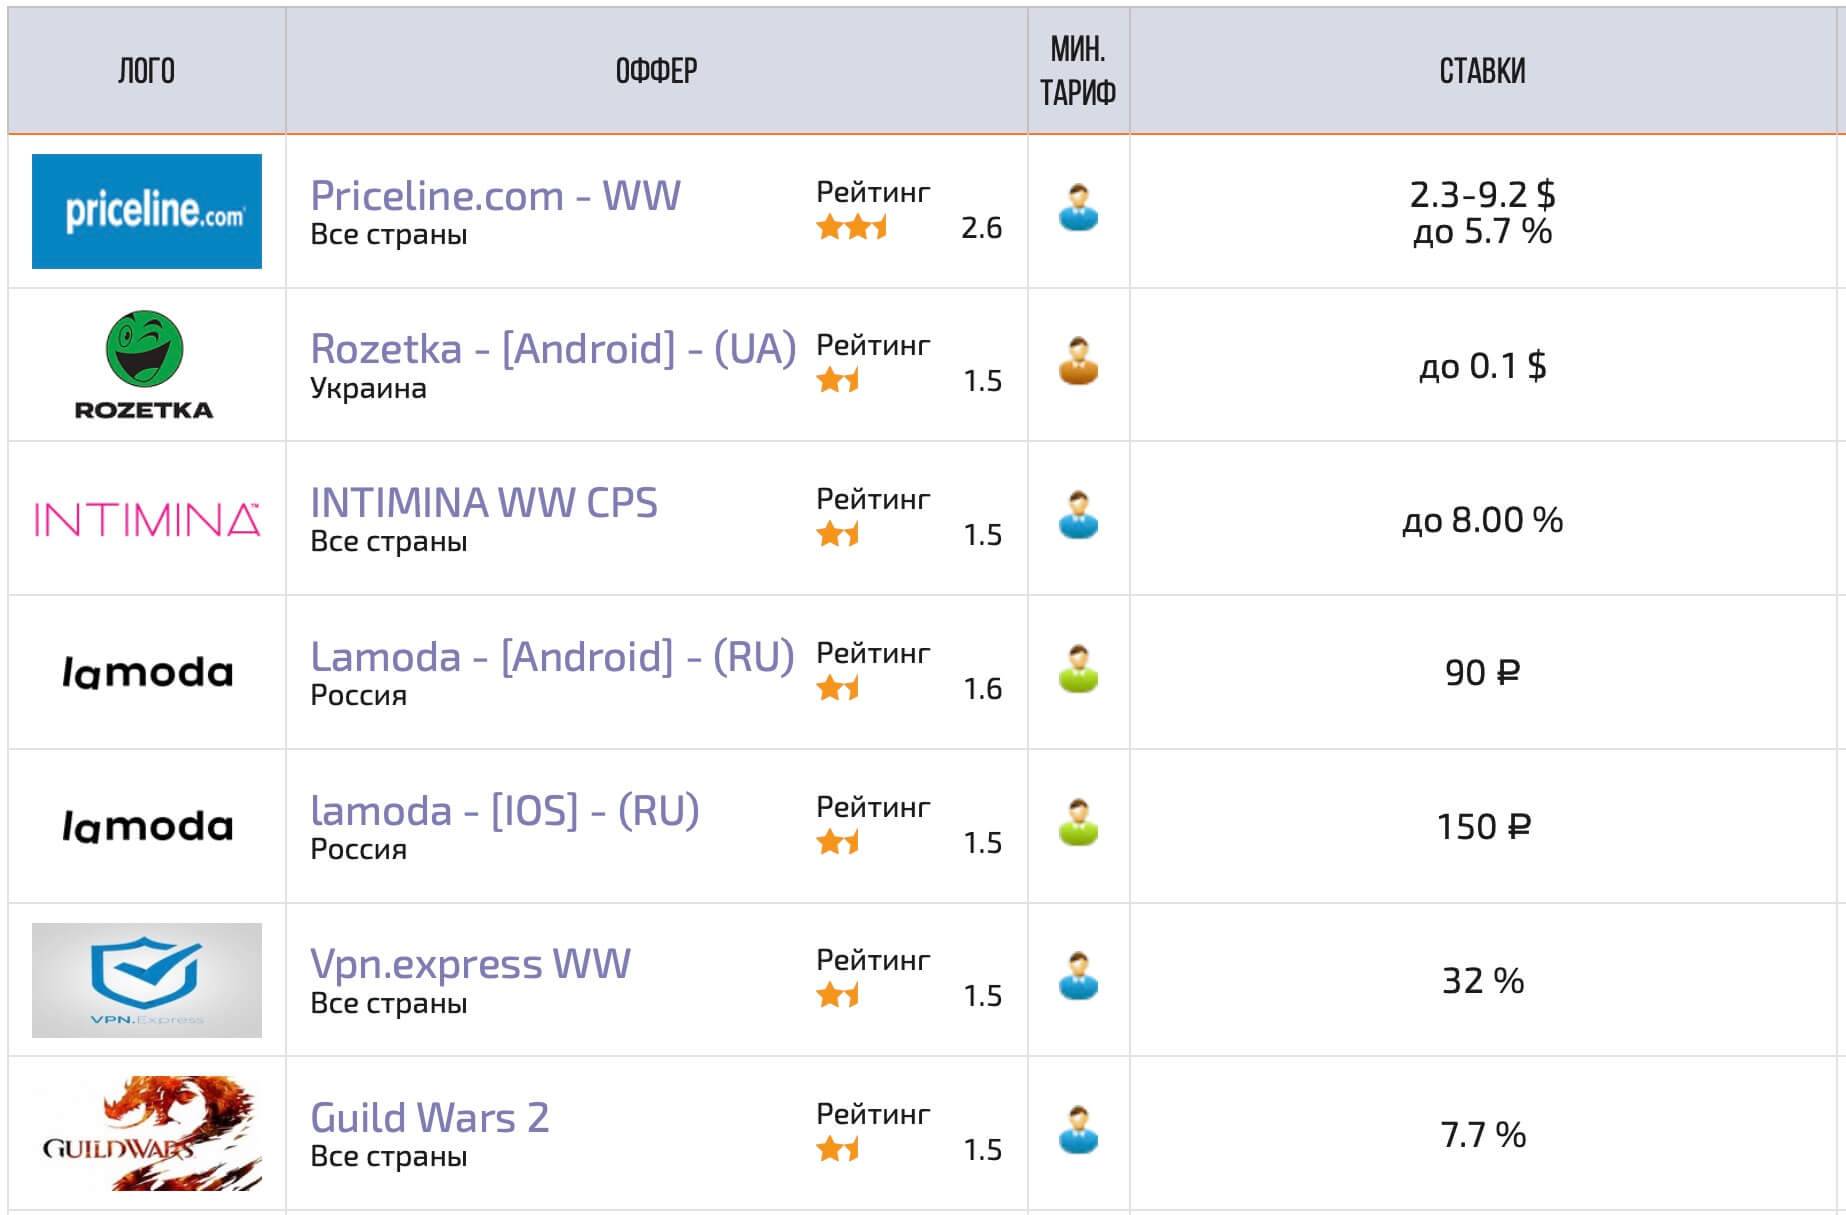The width and height of the screenshot is (1846, 1215).
Task: Open the Guild Wars 2 offer link
Action: pyautogui.click(x=430, y=1118)
